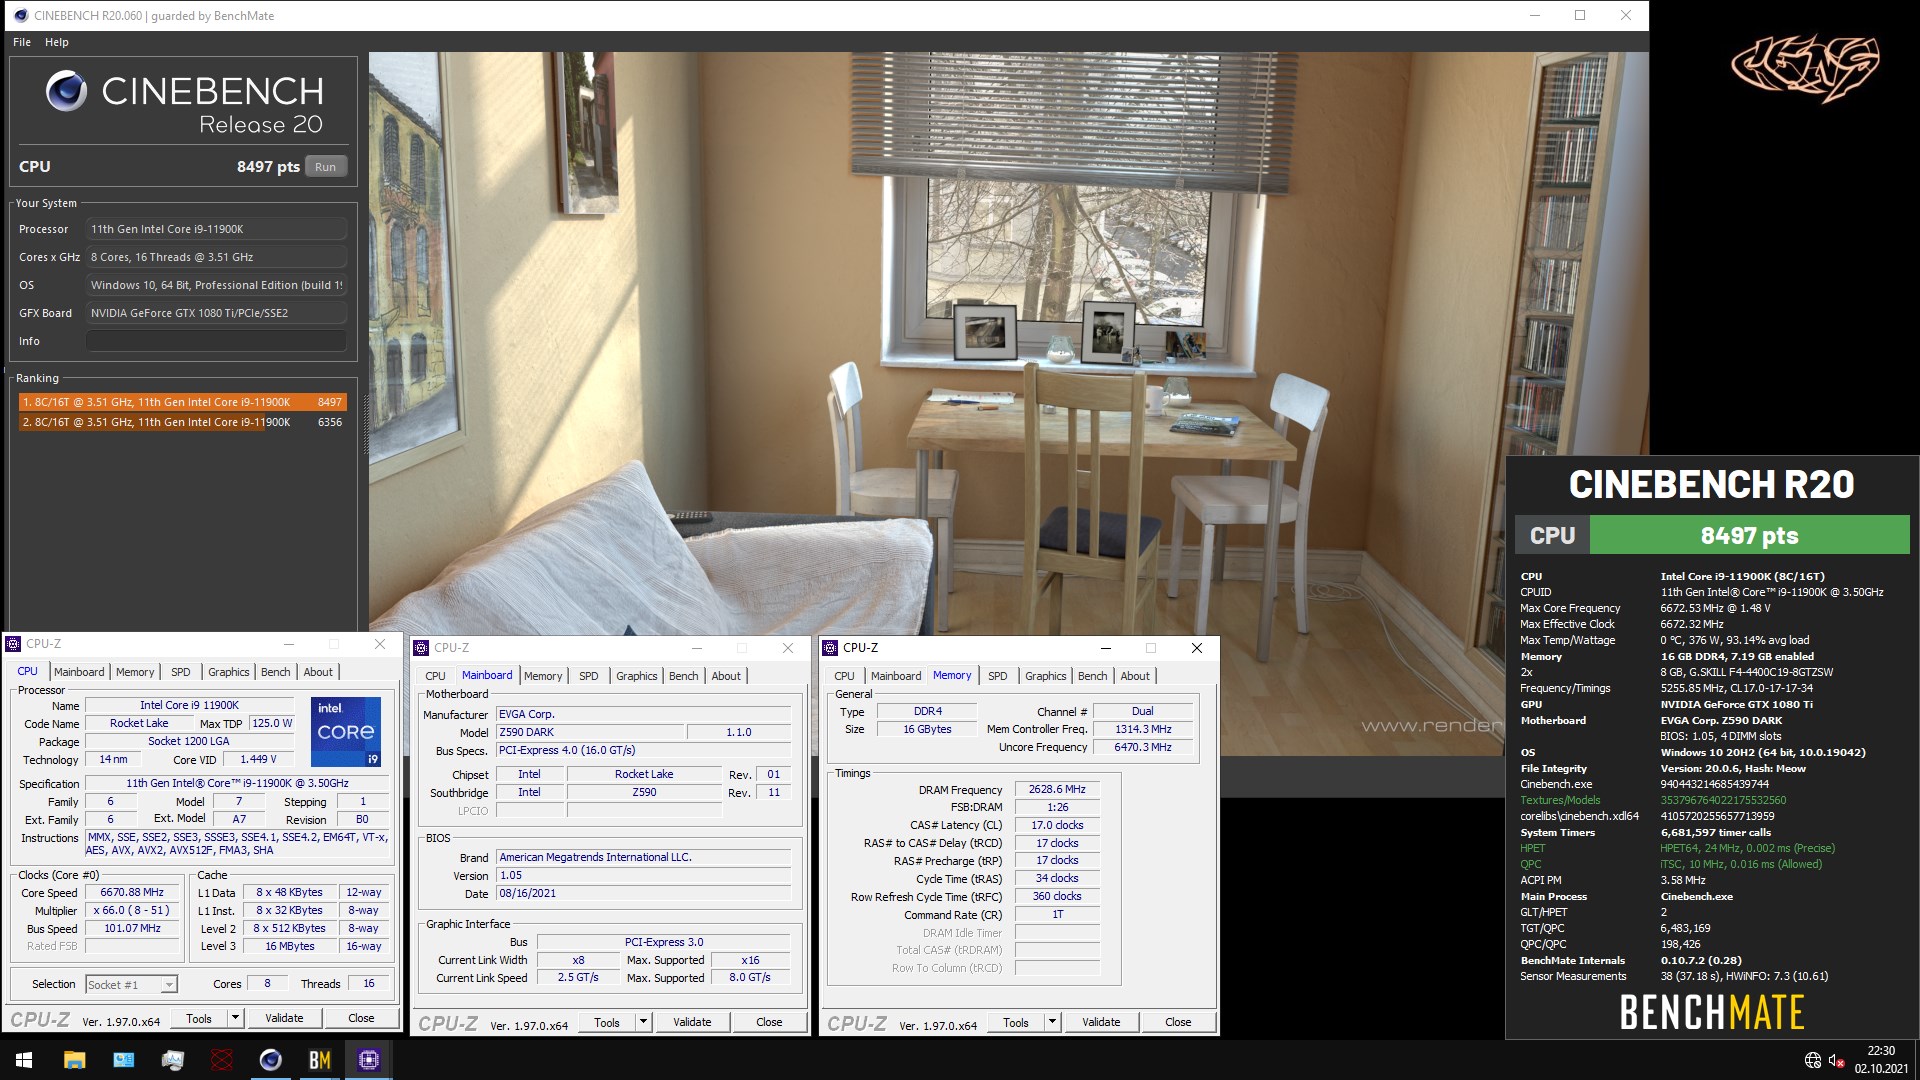
Task: Select second ranking entry scoring 6356
Action: pos(182,422)
